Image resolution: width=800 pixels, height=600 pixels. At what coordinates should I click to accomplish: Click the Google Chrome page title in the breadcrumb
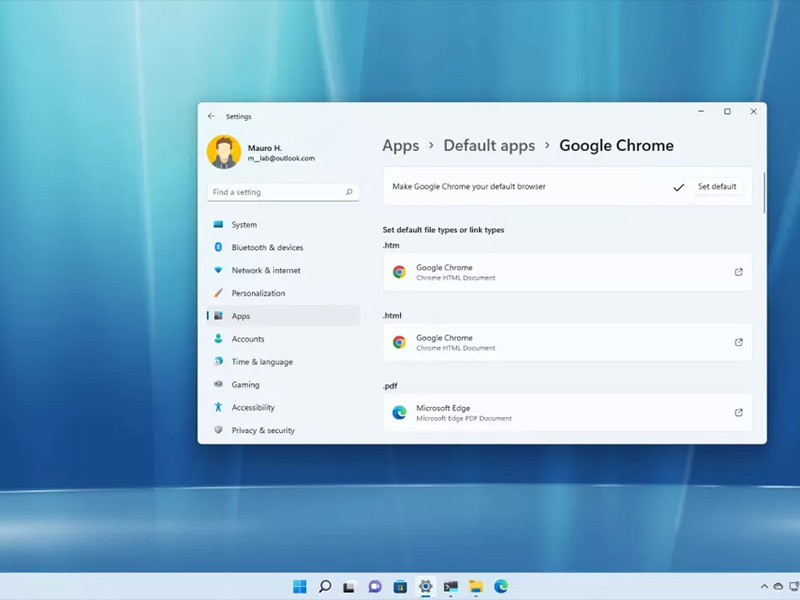coord(616,146)
